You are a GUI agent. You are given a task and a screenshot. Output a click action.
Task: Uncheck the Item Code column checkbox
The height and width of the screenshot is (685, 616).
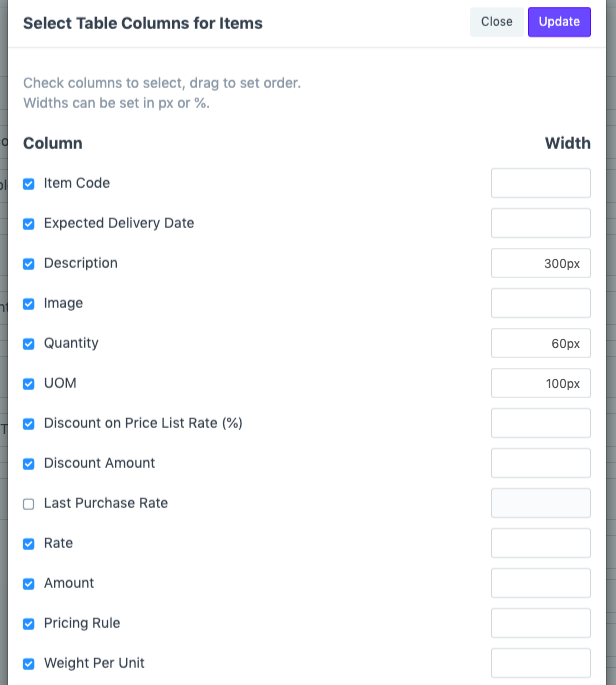click(x=29, y=184)
